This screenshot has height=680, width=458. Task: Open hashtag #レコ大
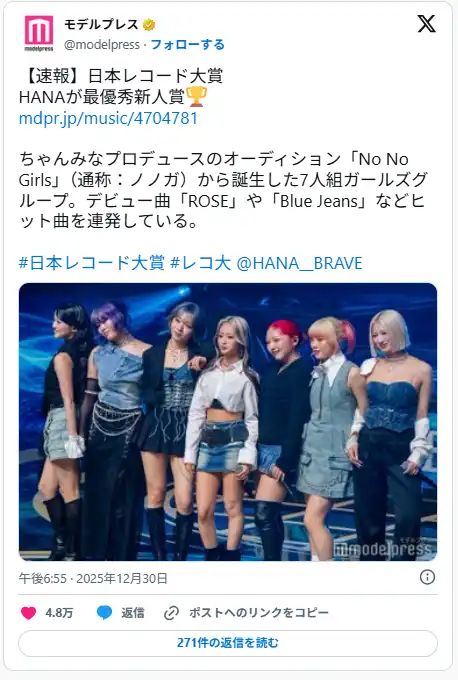(x=200, y=263)
